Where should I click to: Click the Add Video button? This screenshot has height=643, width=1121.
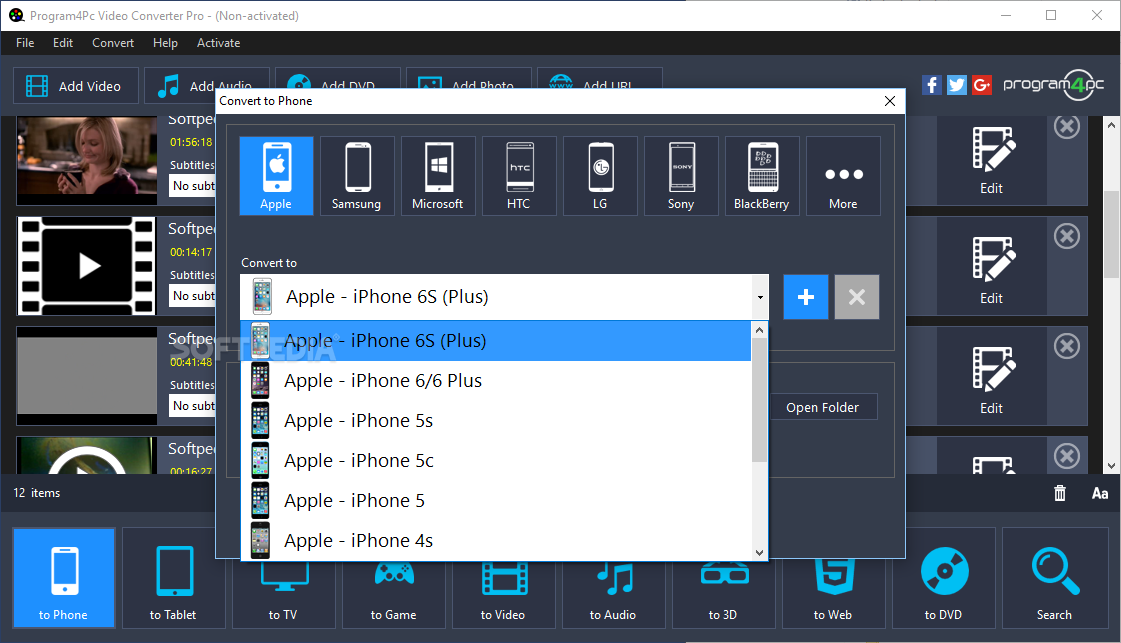(76, 86)
